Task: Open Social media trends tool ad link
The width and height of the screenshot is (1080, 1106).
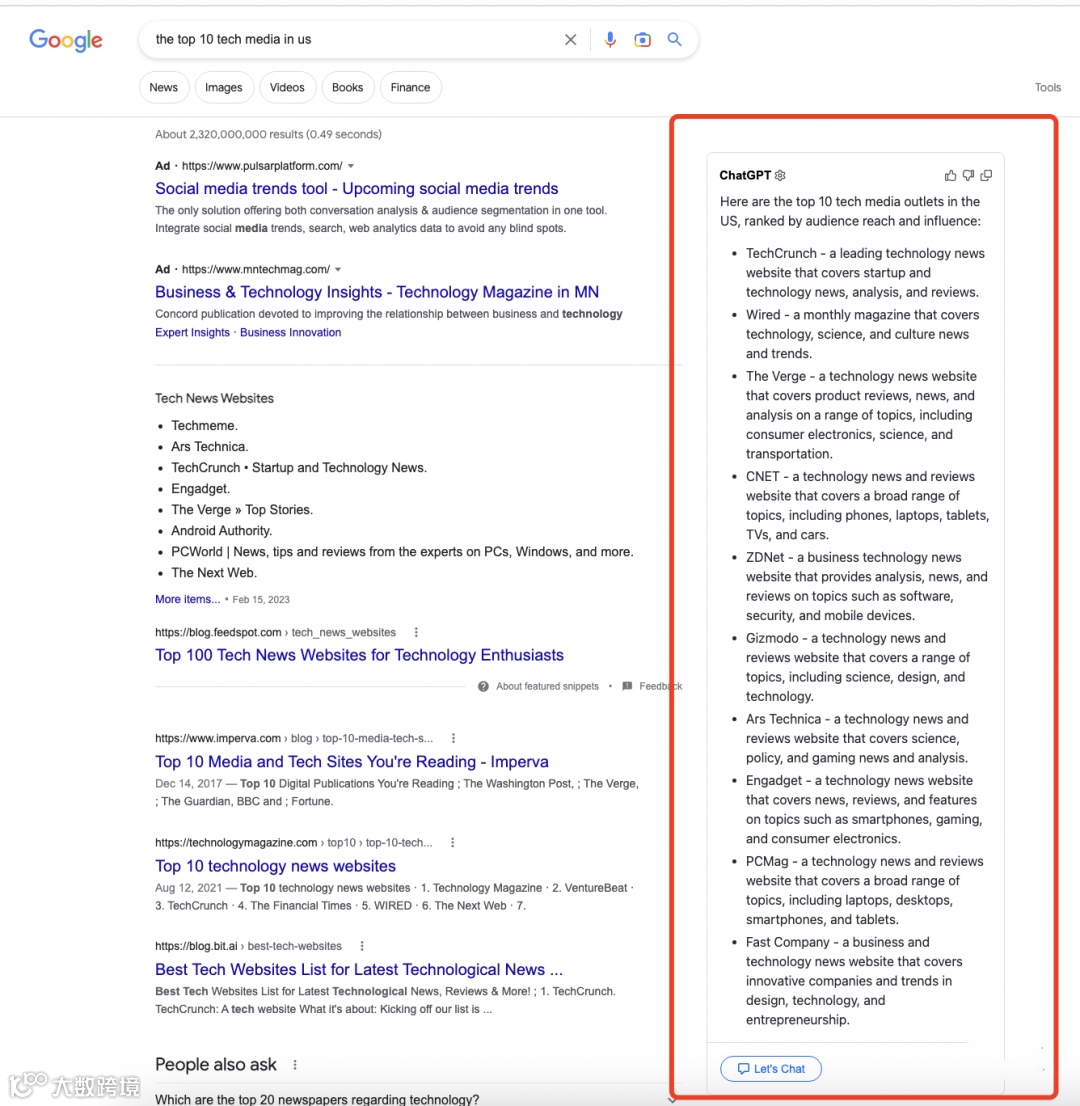Action: (356, 188)
